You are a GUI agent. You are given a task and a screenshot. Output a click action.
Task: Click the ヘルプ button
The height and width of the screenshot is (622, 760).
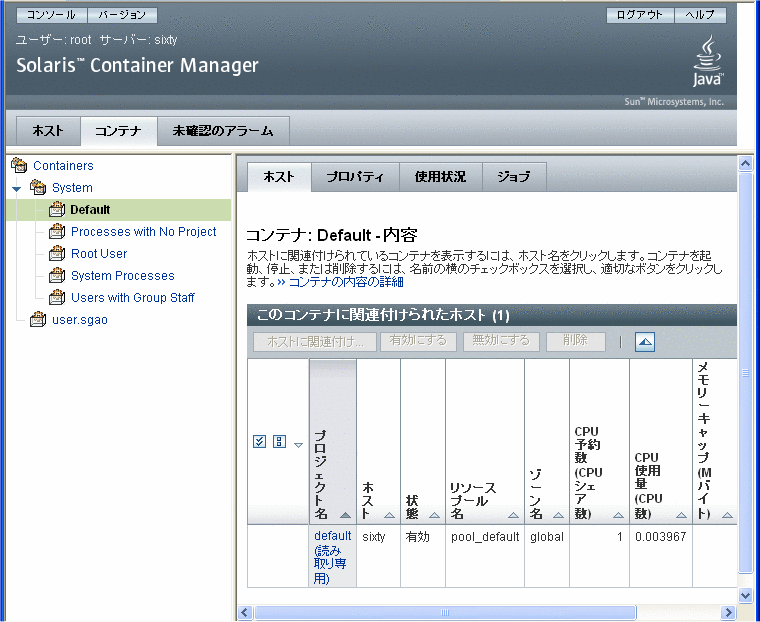click(x=700, y=15)
